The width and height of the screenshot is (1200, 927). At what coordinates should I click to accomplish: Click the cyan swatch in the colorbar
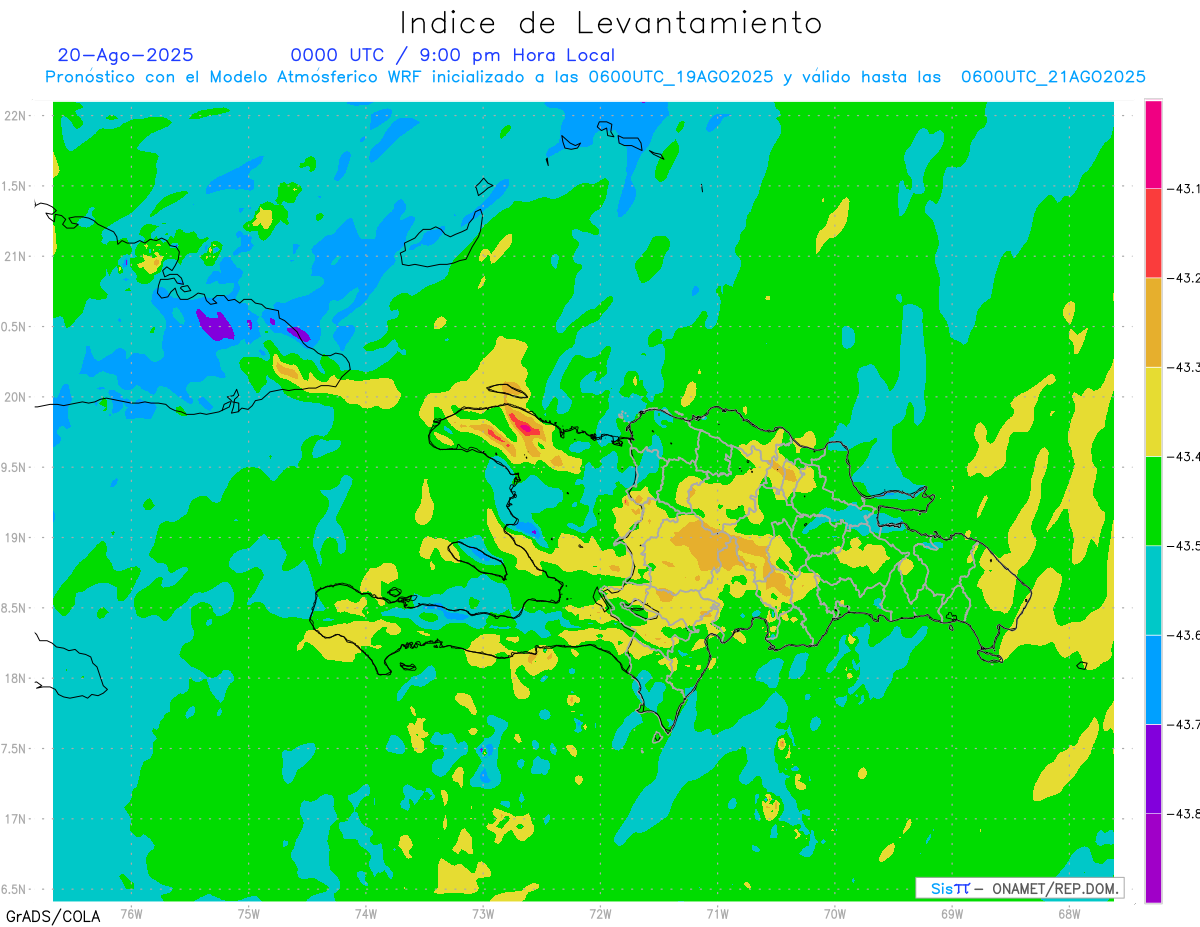(1153, 590)
